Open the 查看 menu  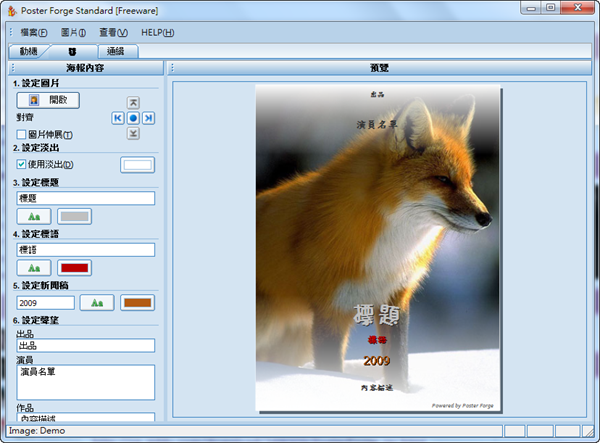pyautogui.click(x=114, y=33)
